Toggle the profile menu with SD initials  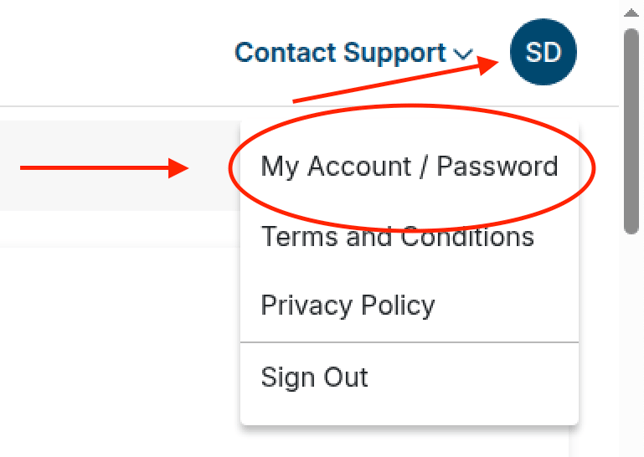point(543,52)
